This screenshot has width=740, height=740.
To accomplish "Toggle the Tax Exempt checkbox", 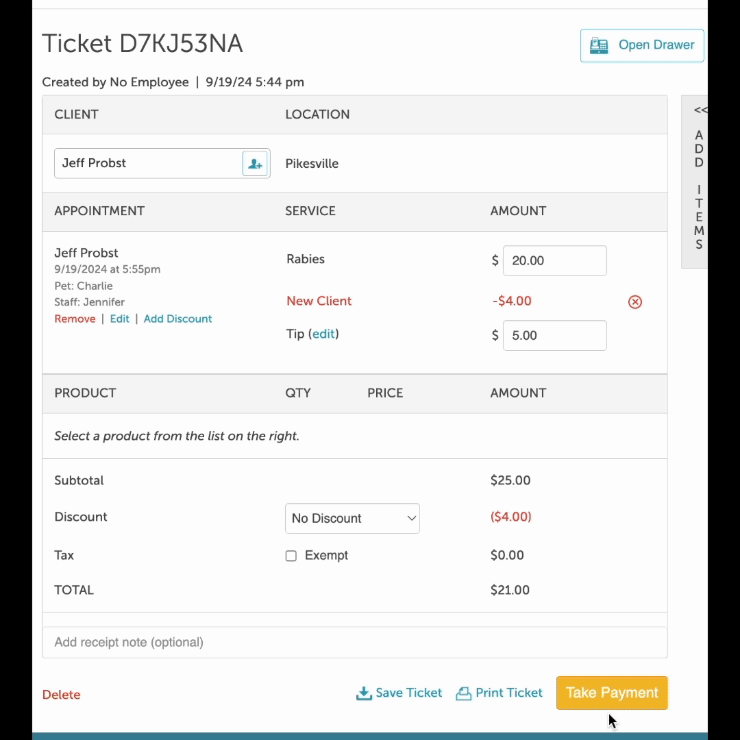I will pyautogui.click(x=291, y=556).
